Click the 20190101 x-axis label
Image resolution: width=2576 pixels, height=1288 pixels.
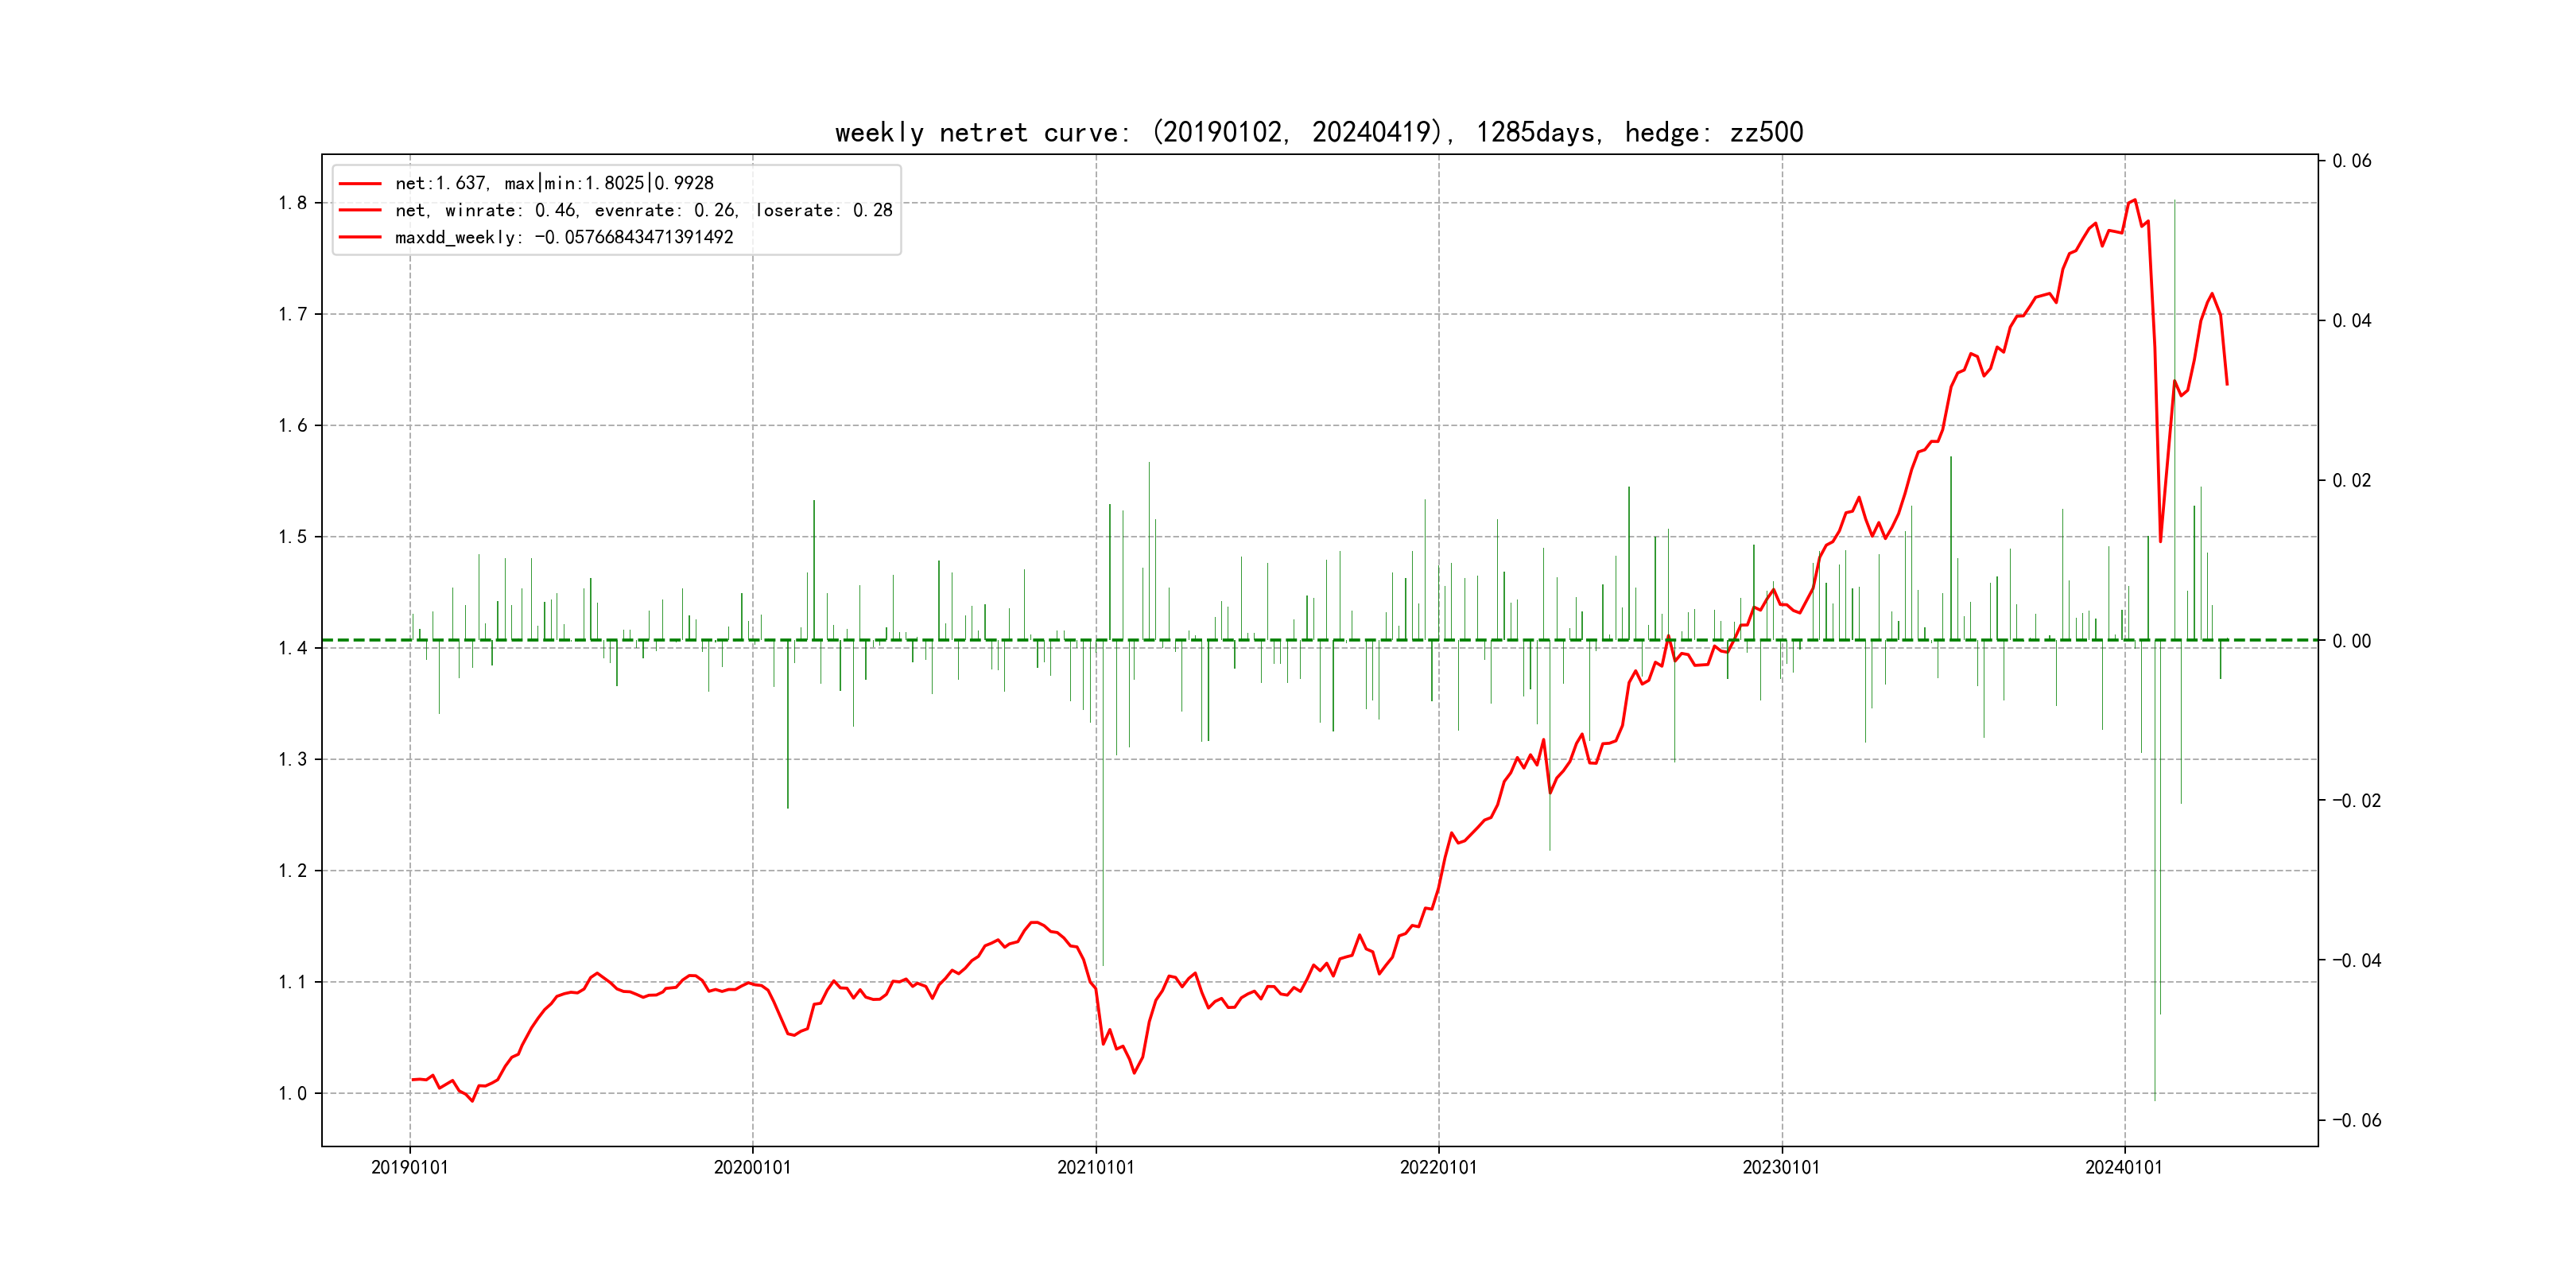(x=410, y=1167)
